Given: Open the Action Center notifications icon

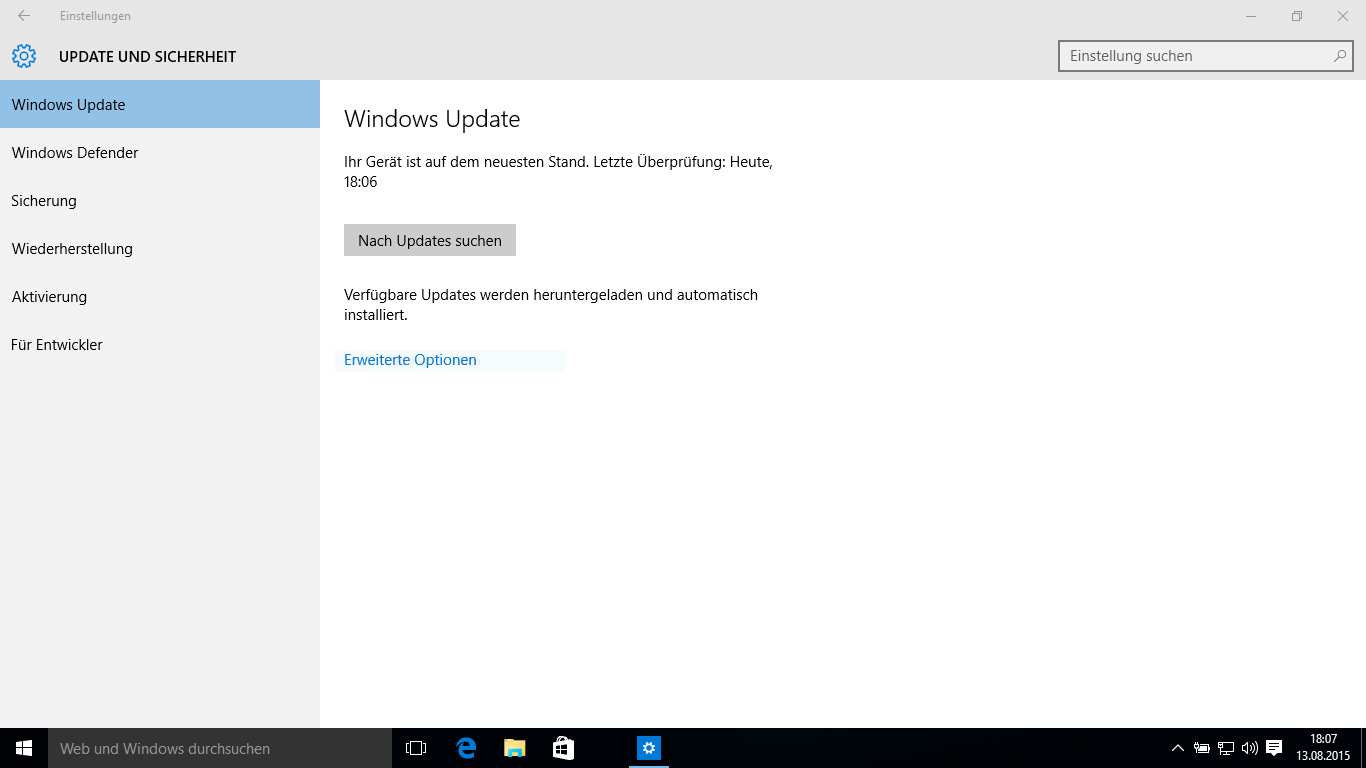Looking at the screenshot, I should coord(1274,748).
